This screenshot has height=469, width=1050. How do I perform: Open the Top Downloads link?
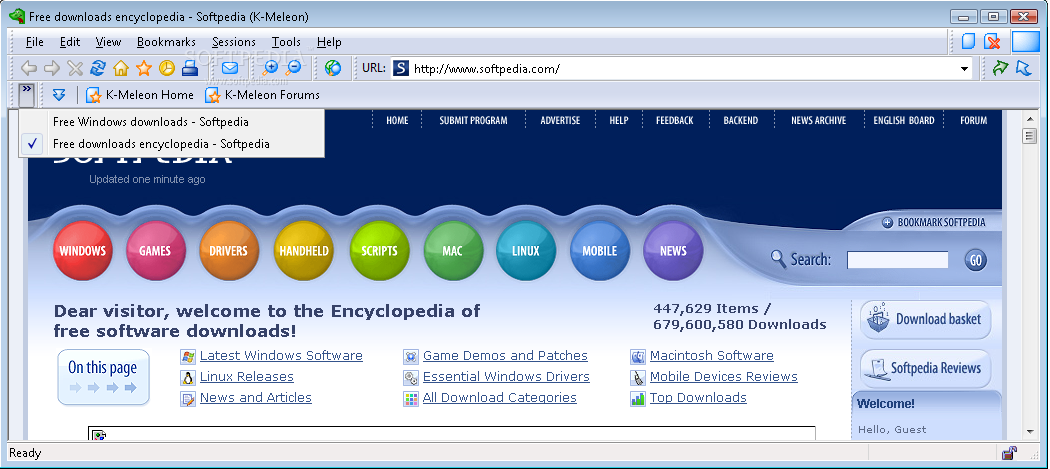click(698, 397)
